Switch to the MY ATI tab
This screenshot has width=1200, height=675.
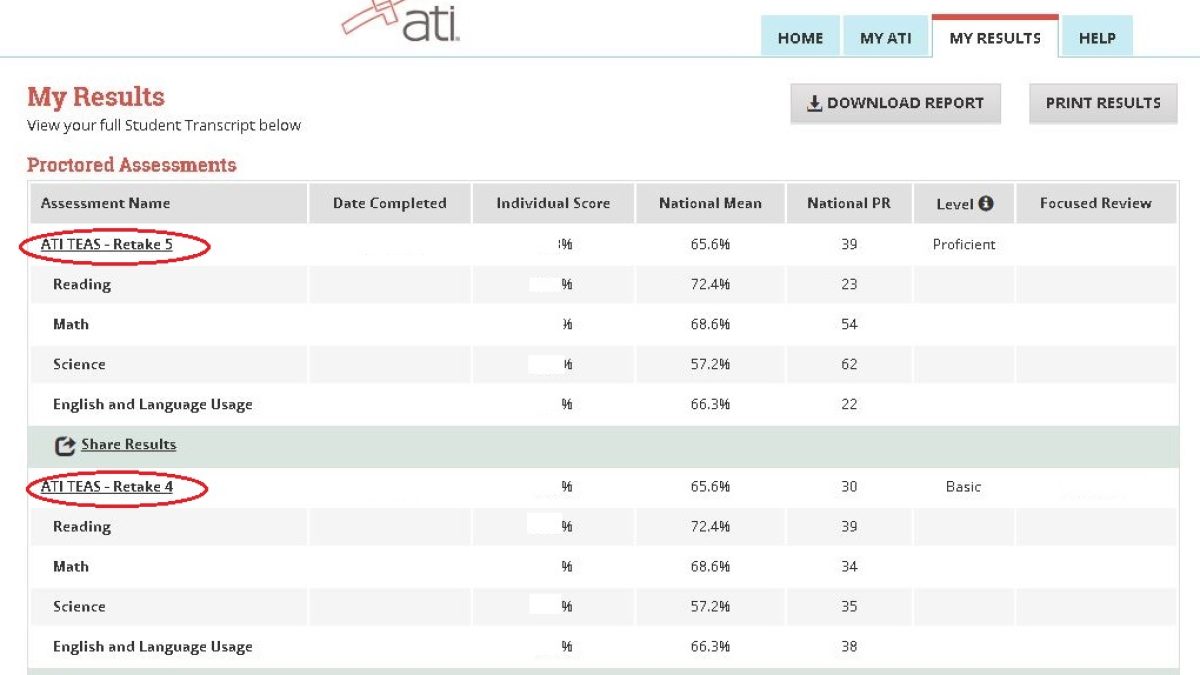(x=885, y=38)
